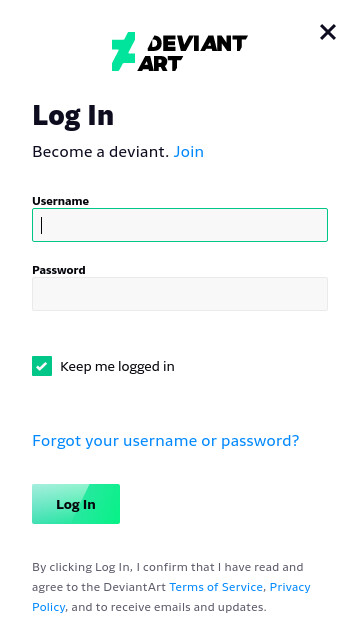Open the Terms of Service link

tap(216, 587)
